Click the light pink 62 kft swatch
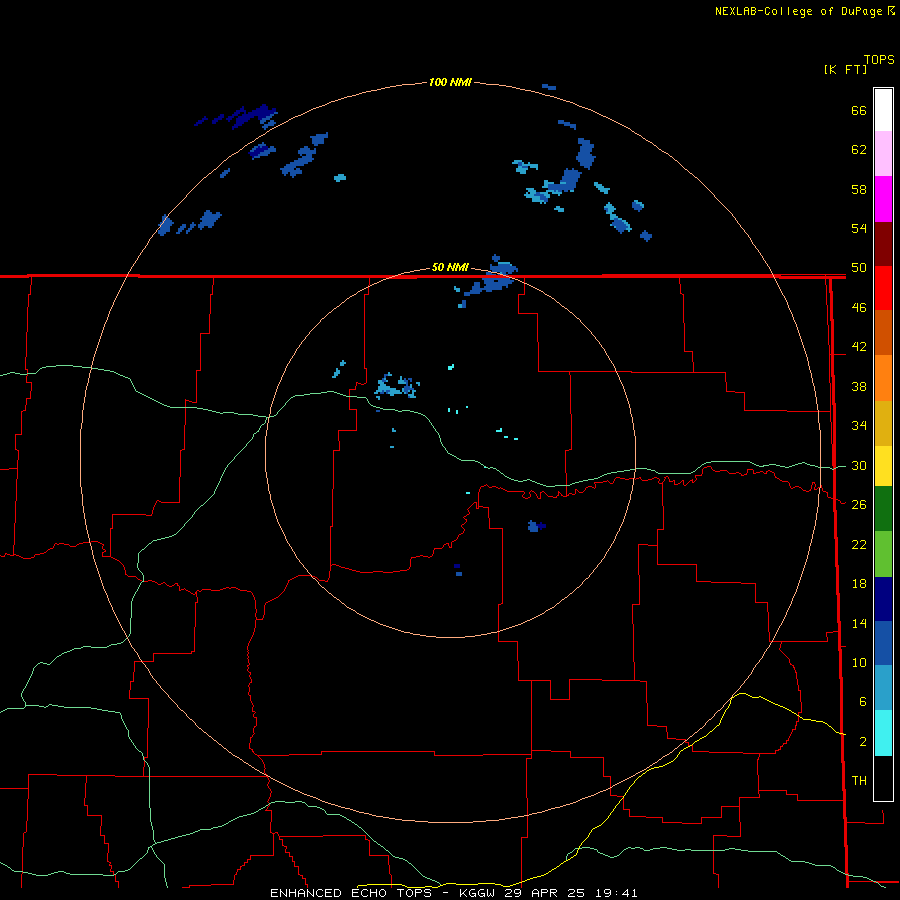The image size is (900, 900). click(x=883, y=153)
